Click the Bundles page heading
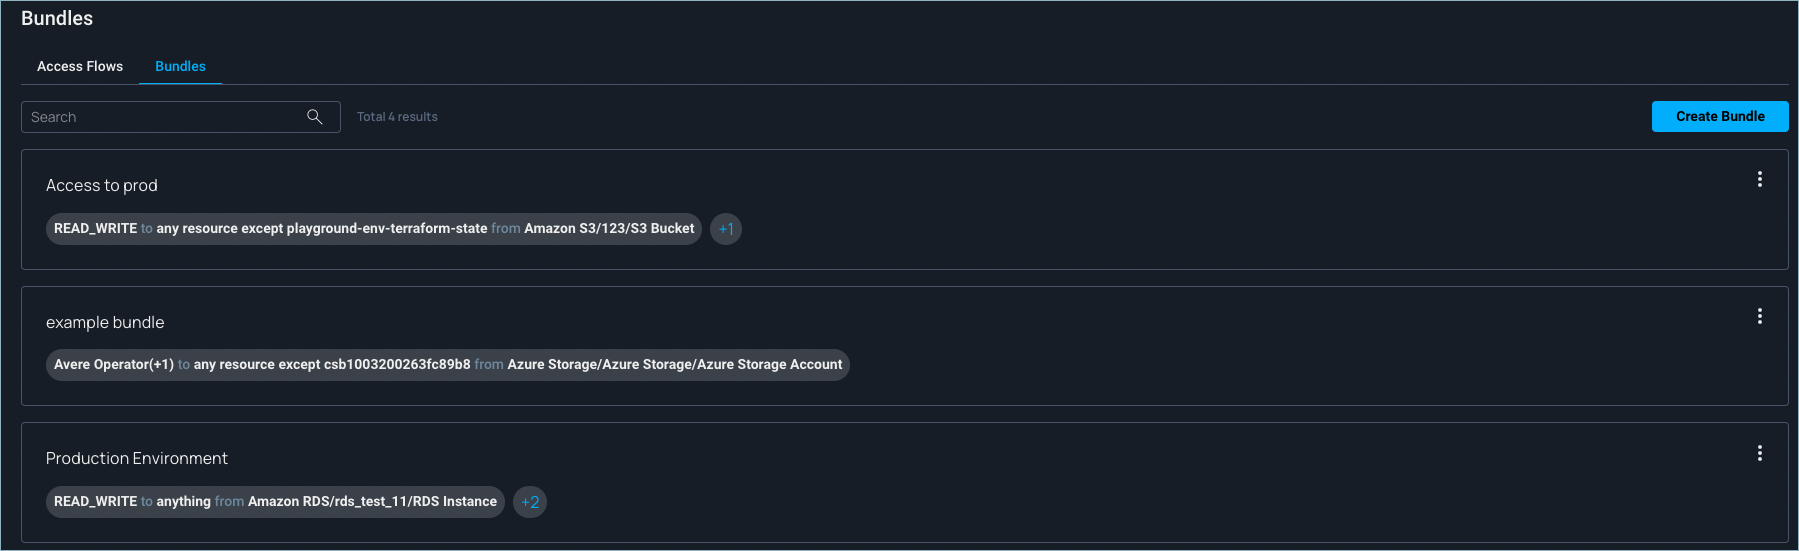Screen dimensions: 1799x551 [57, 18]
